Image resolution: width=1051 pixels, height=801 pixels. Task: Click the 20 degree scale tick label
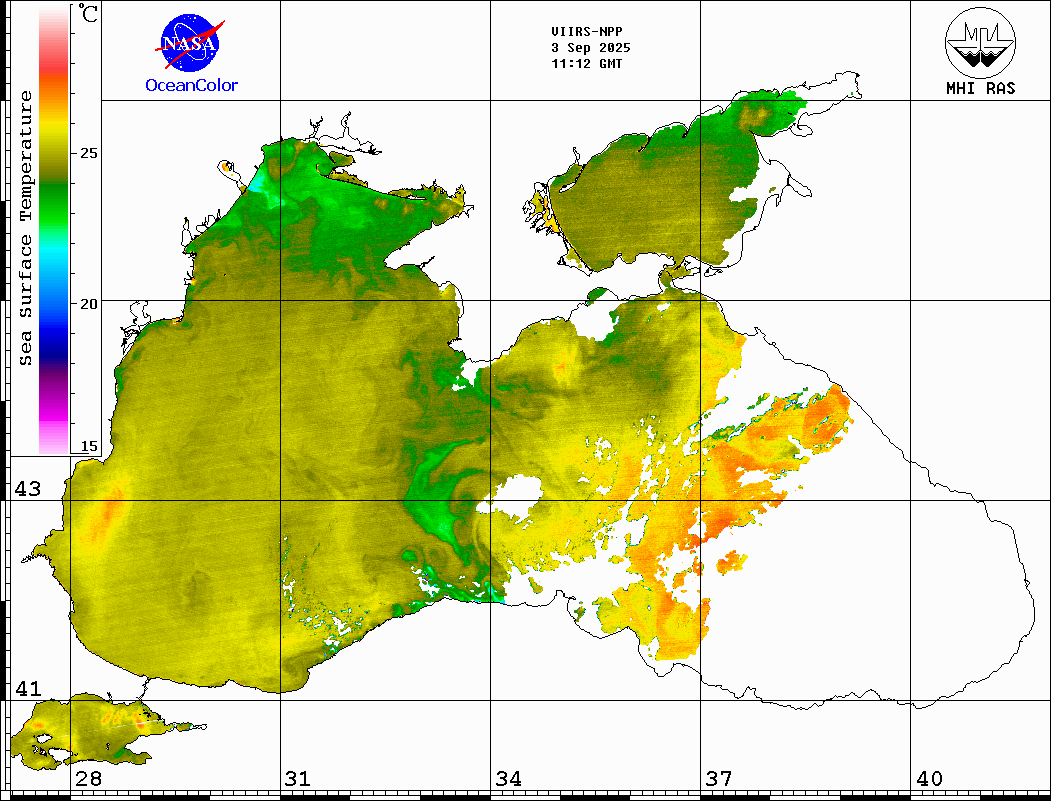(89, 303)
